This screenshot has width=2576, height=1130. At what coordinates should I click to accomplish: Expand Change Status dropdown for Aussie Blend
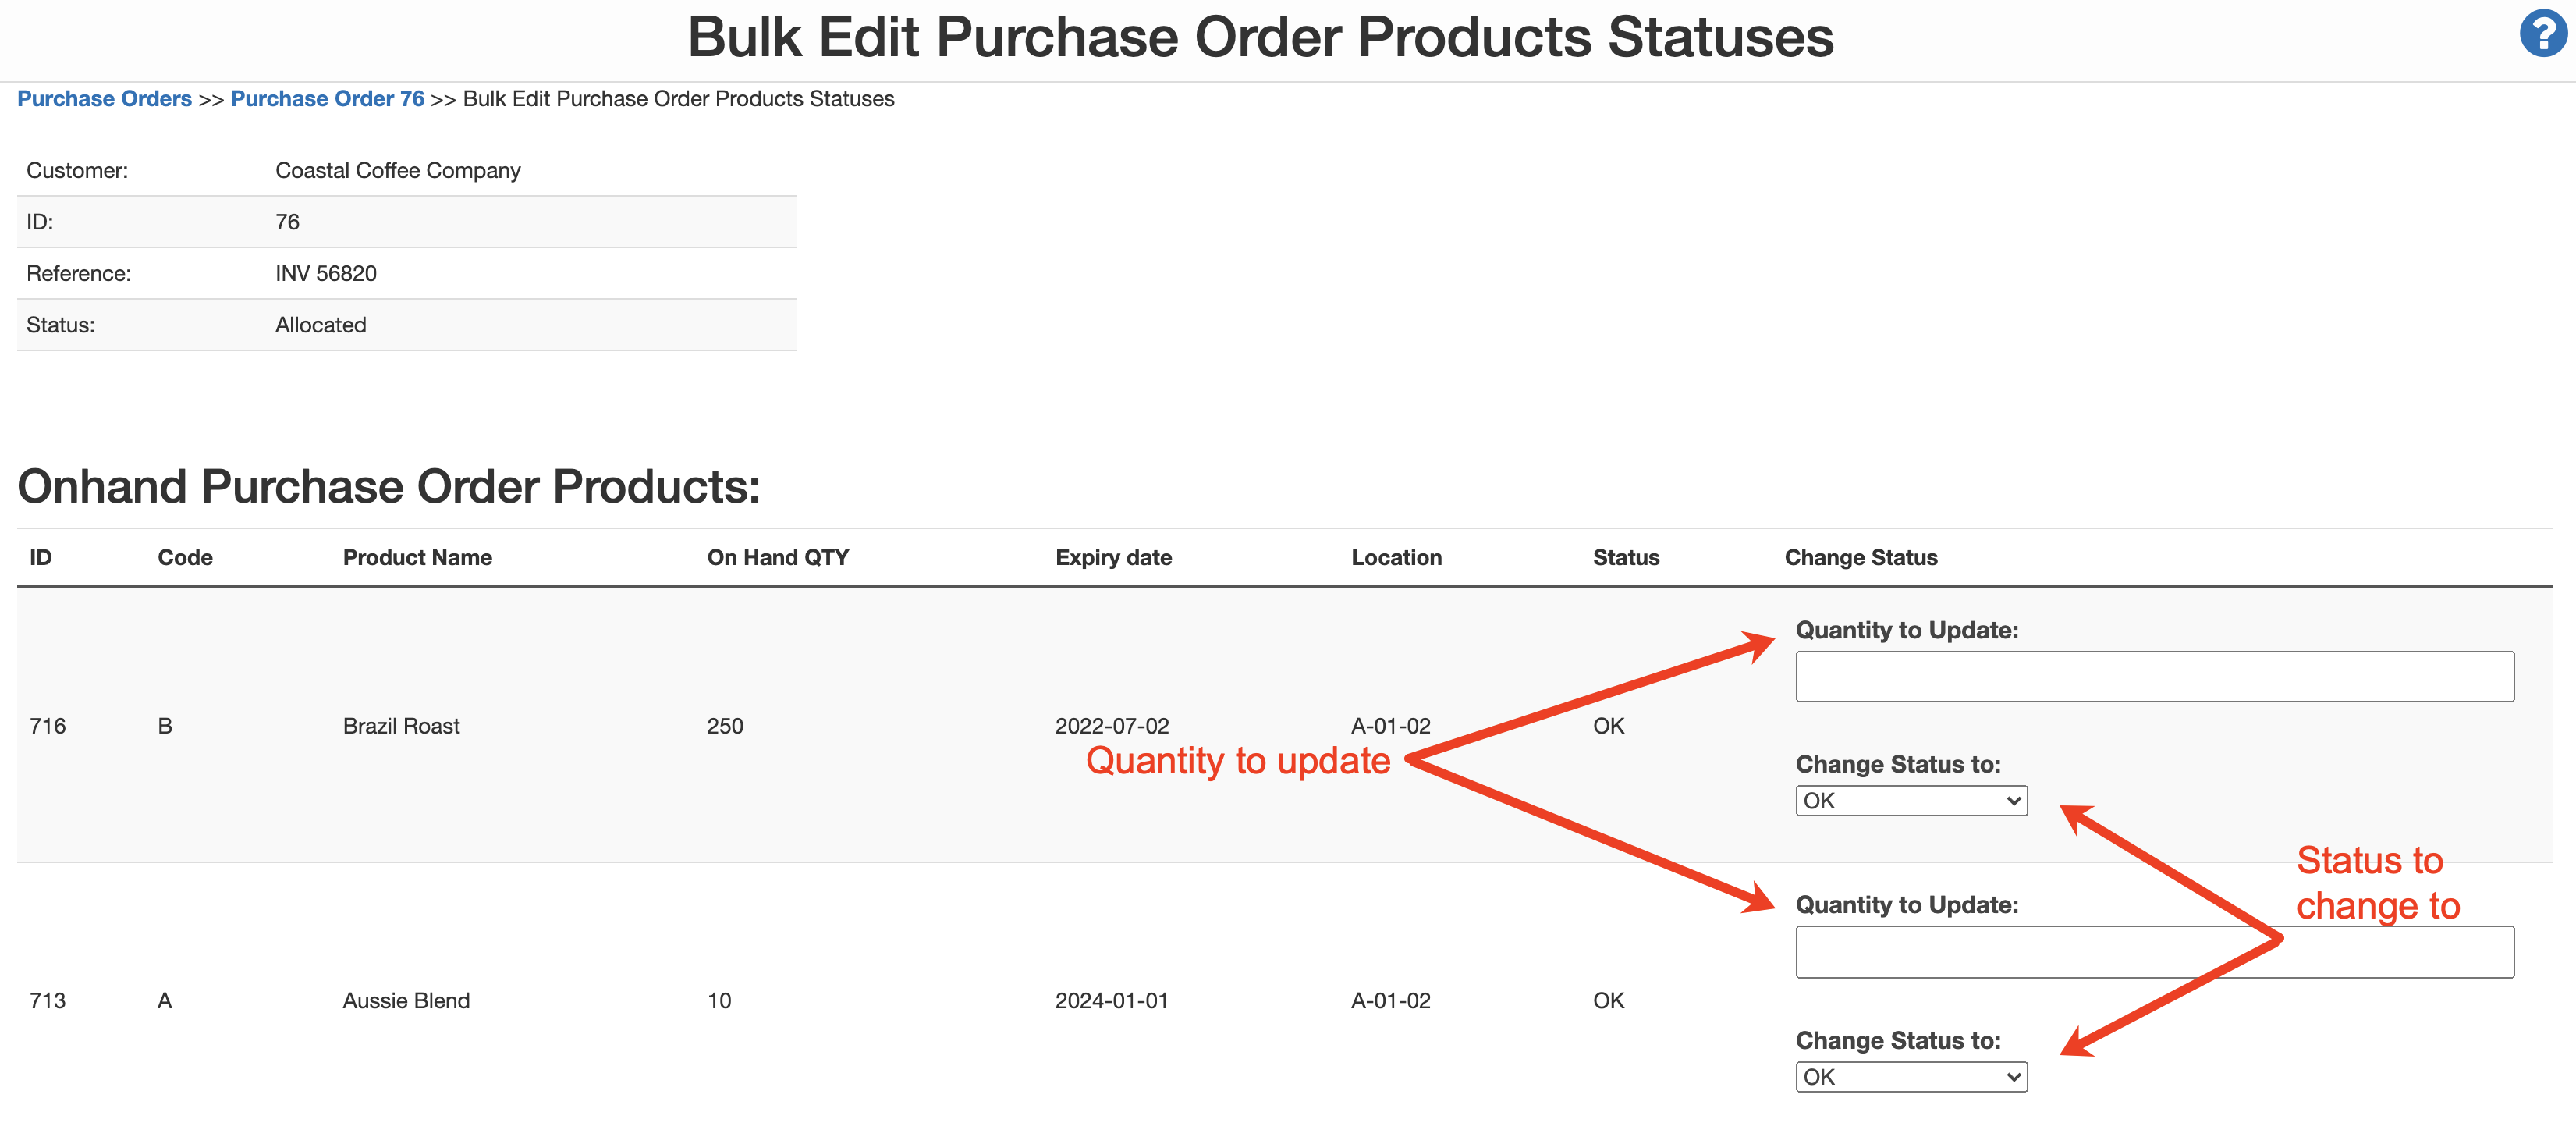tap(1910, 1077)
